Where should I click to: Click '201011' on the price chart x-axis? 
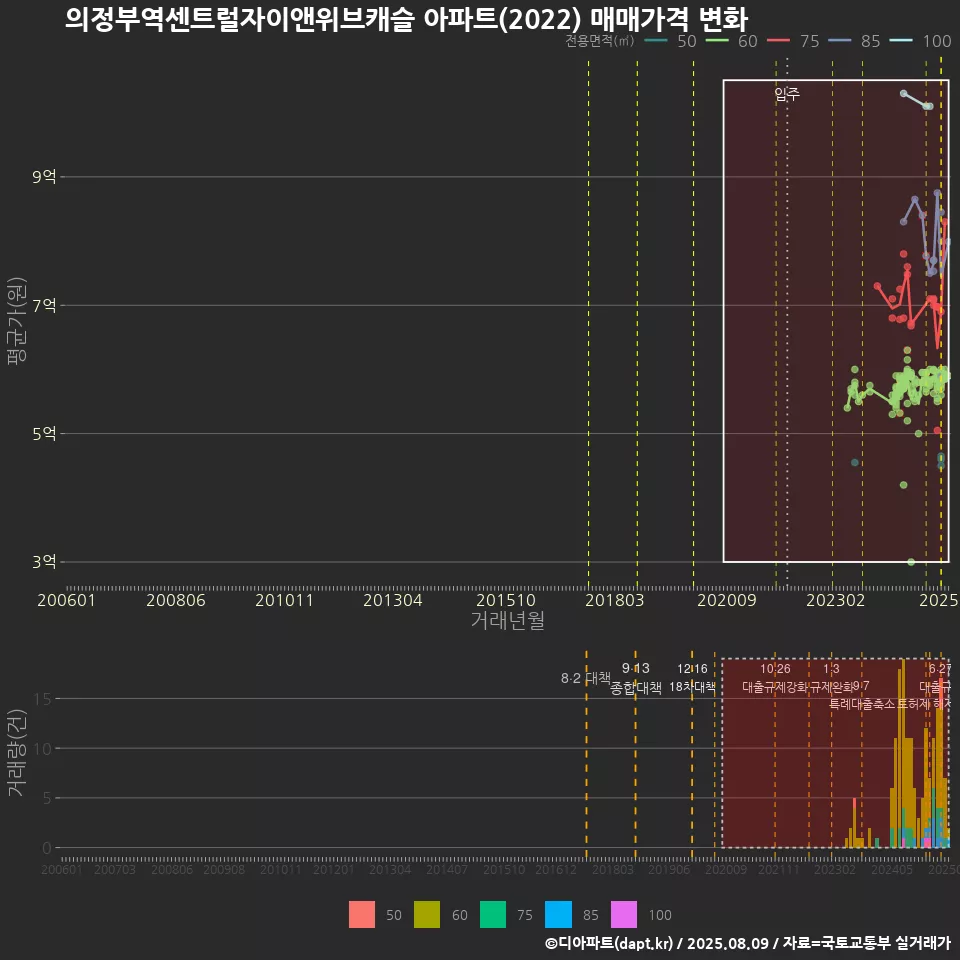(284, 600)
